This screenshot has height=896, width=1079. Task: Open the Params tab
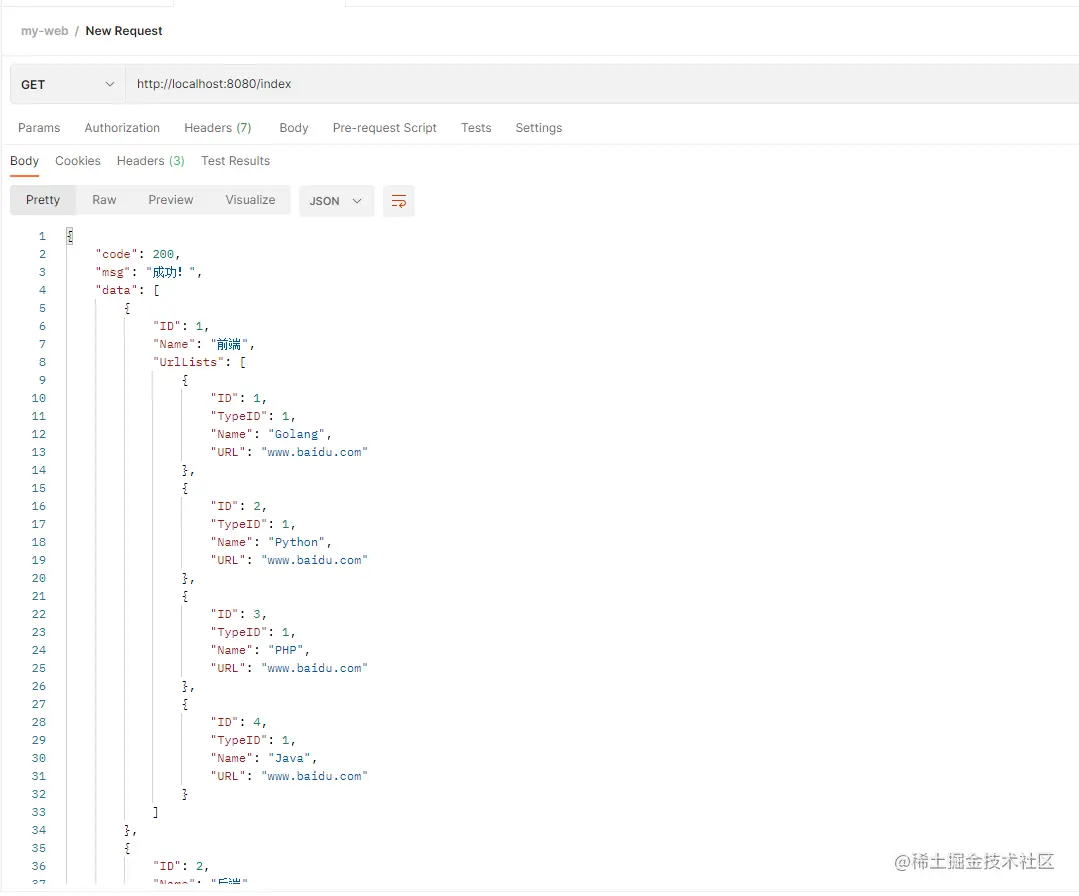(39, 128)
